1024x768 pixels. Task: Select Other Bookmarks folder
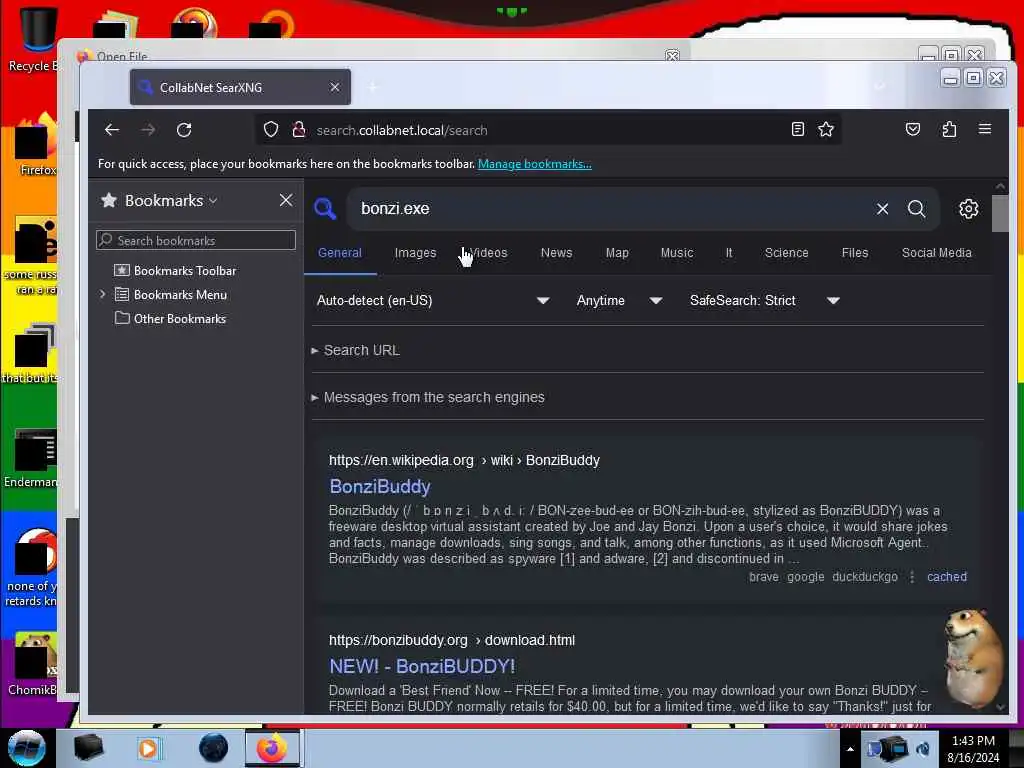click(x=180, y=319)
